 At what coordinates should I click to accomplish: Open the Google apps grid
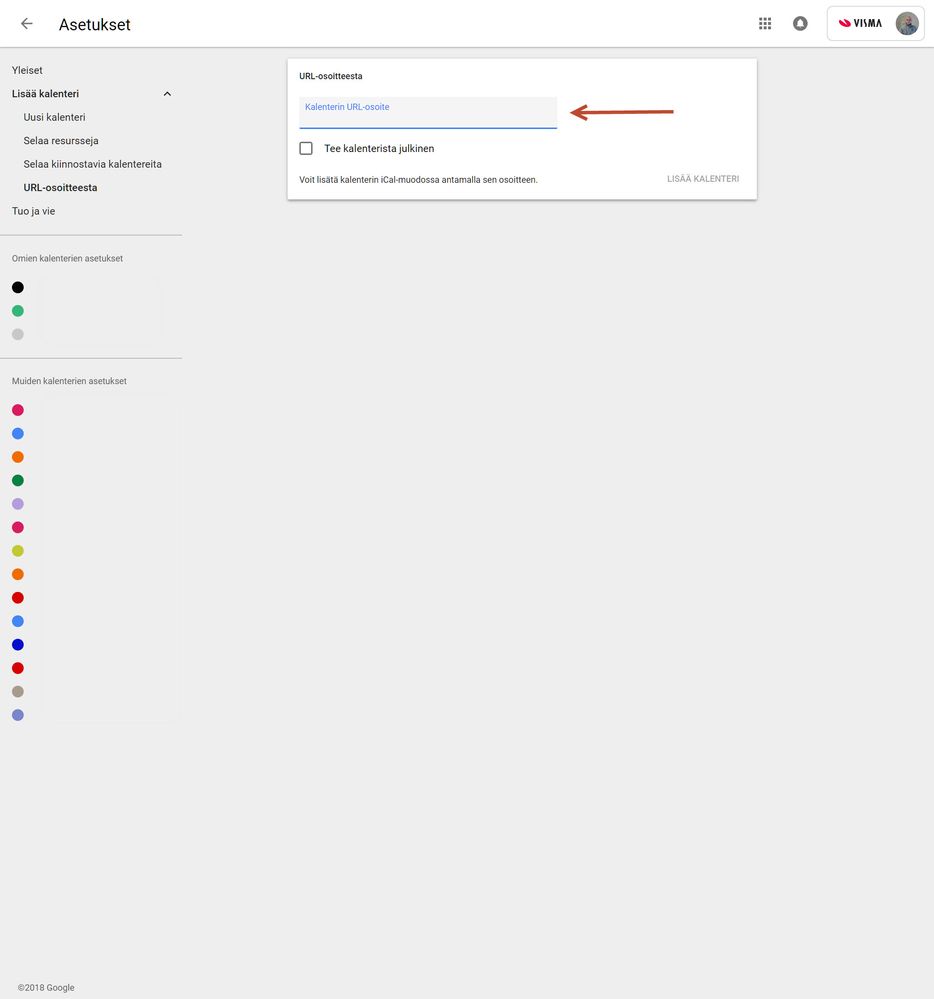pos(765,24)
